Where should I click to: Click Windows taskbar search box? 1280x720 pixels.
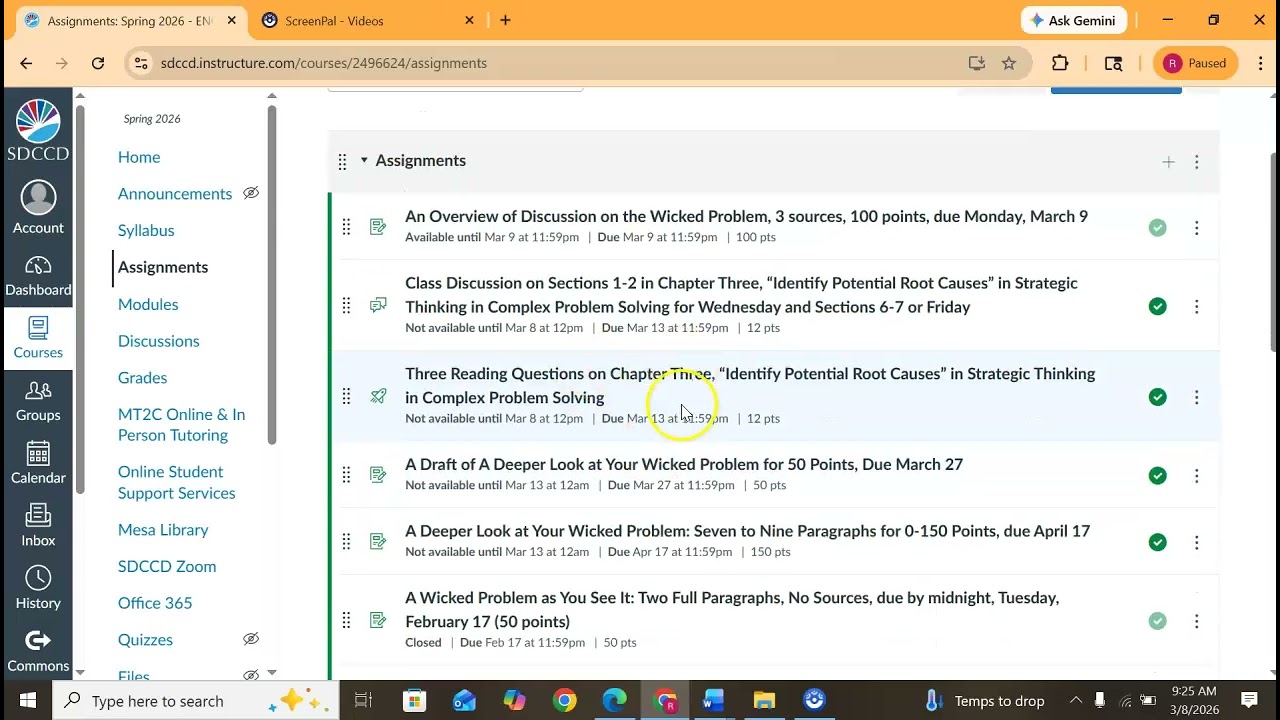(x=195, y=700)
